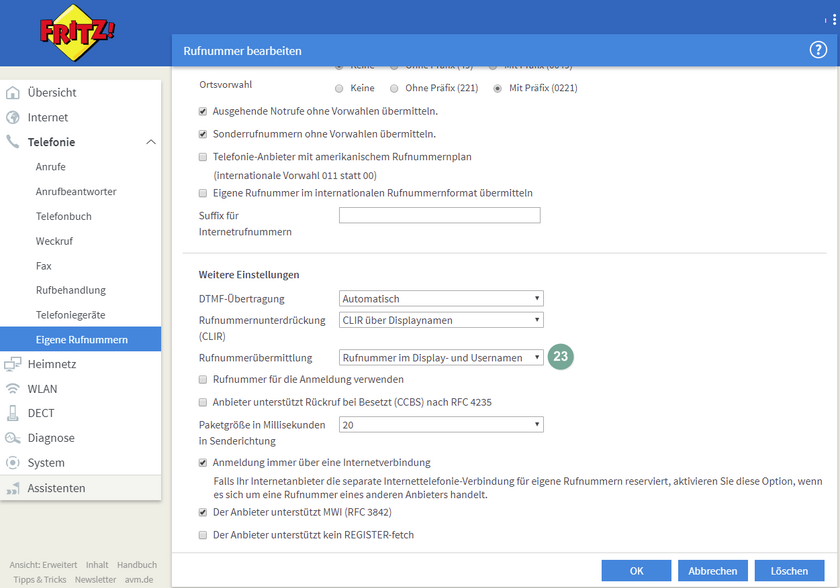This screenshot has width=840, height=588.
Task: Open the WLAN menu
Action: coord(42,389)
